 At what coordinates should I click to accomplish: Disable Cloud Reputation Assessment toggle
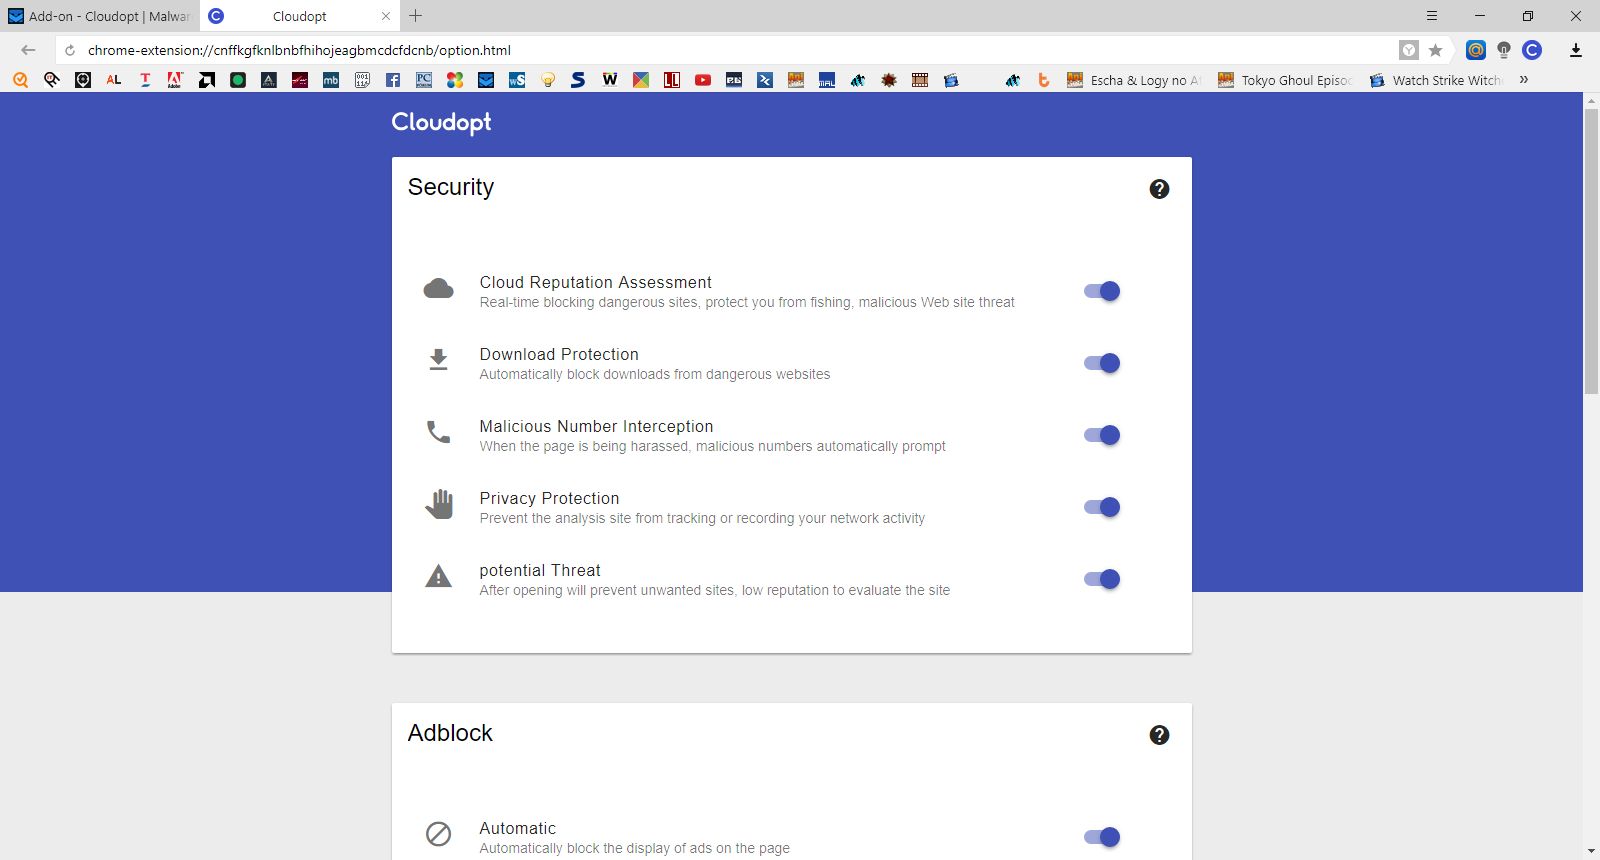pyautogui.click(x=1102, y=291)
